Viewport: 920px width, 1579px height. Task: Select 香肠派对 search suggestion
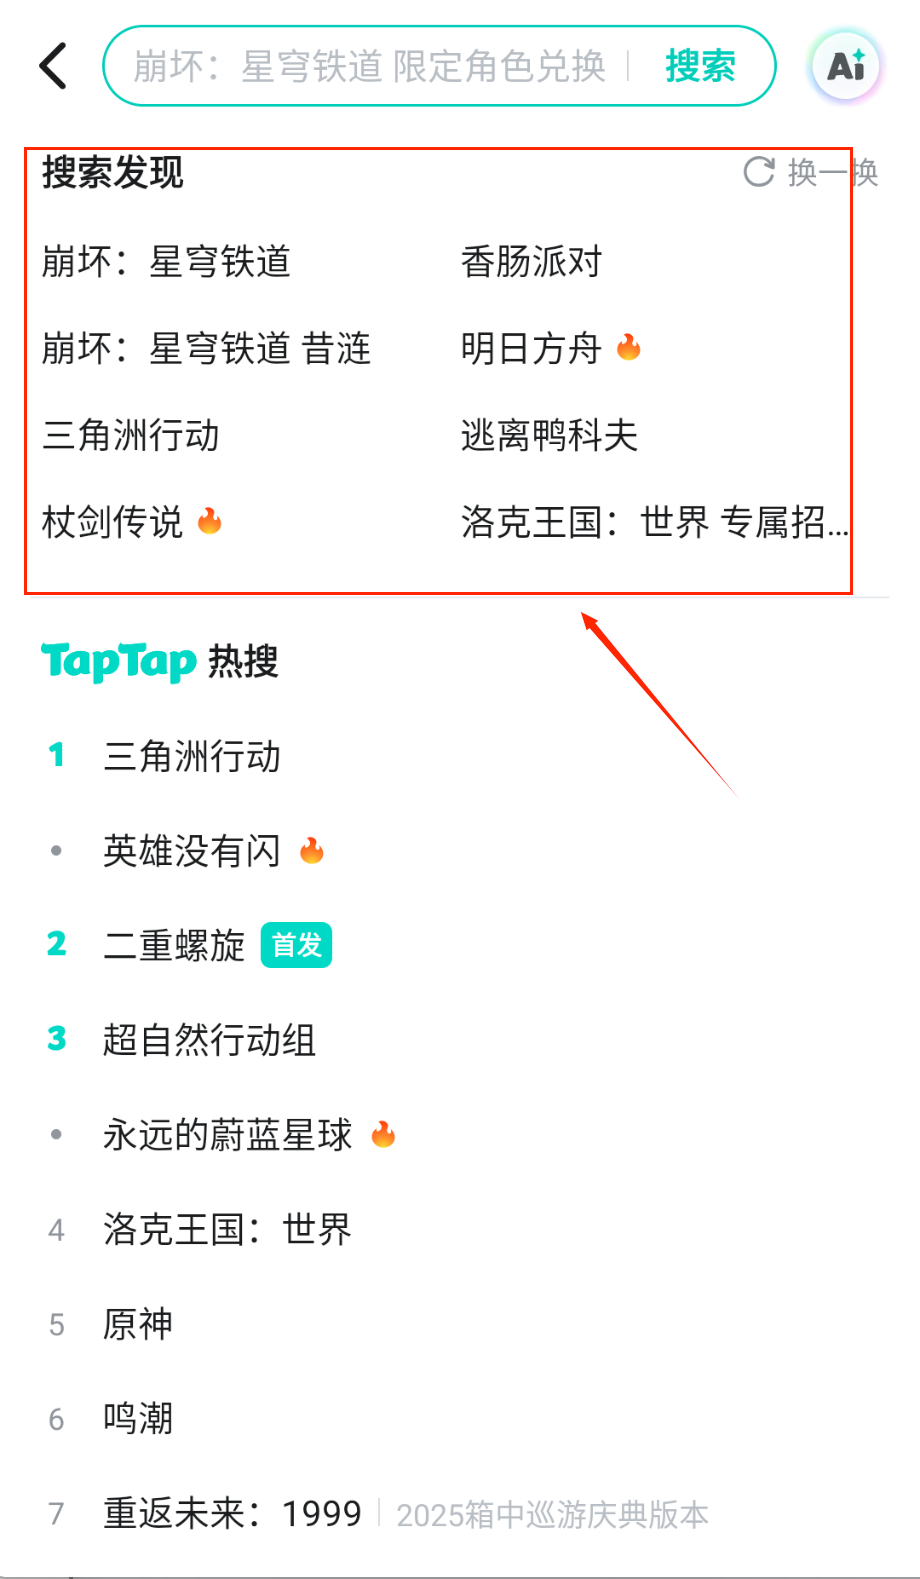coord(531,262)
